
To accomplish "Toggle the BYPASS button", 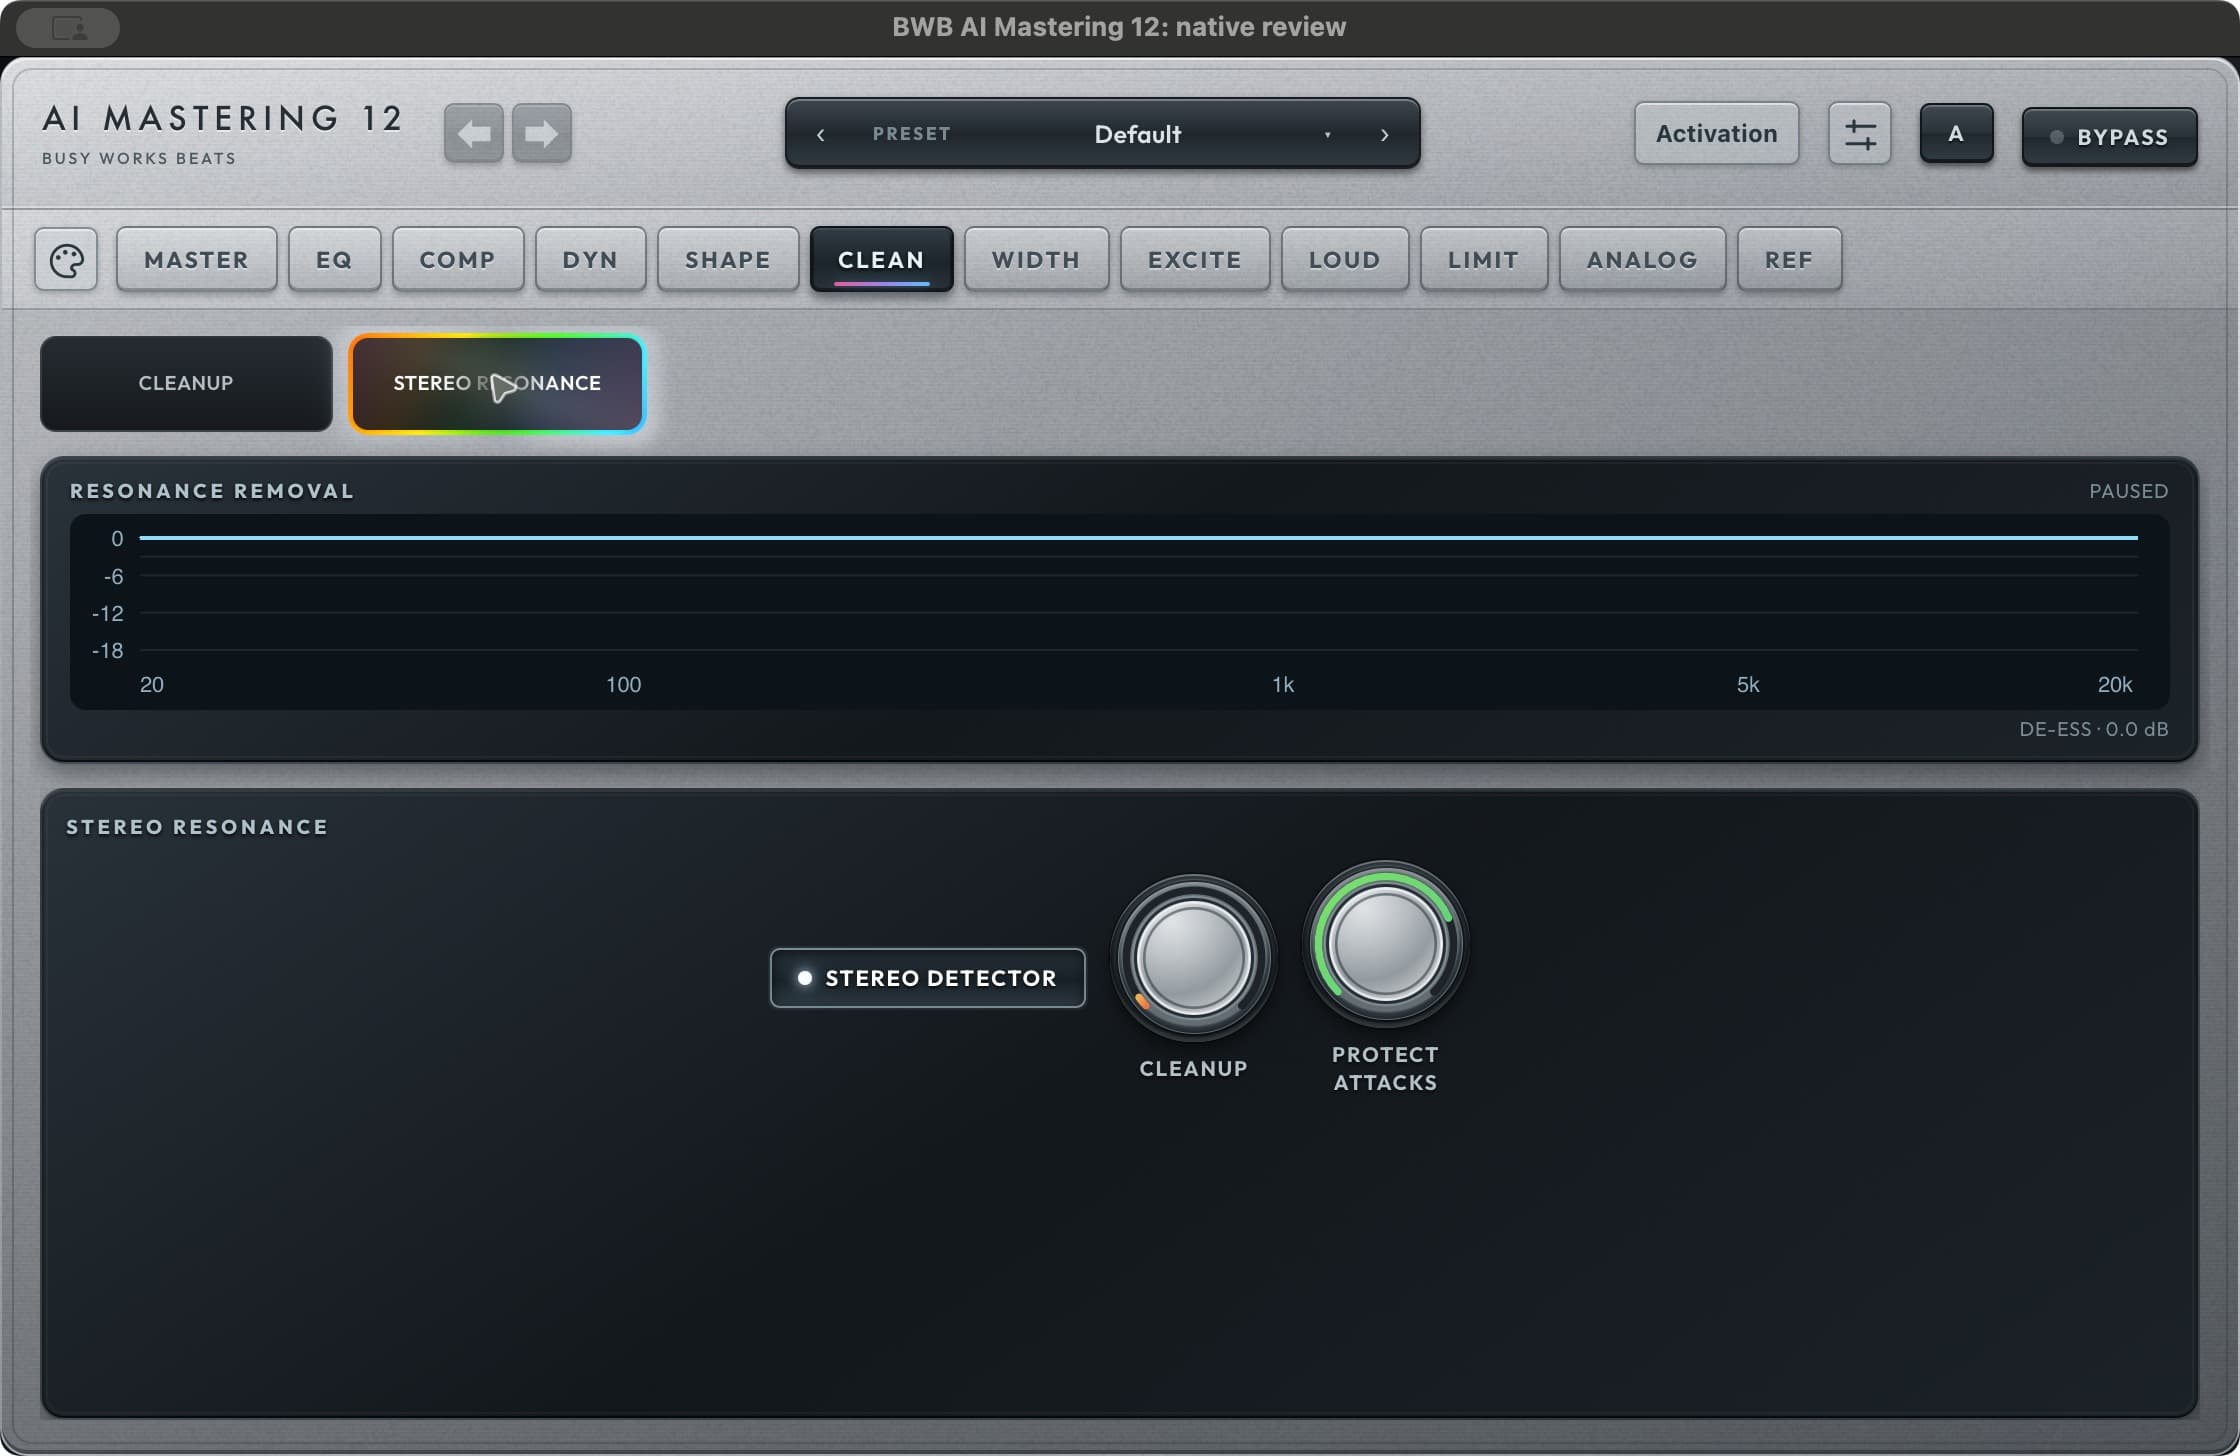I will tap(2109, 137).
